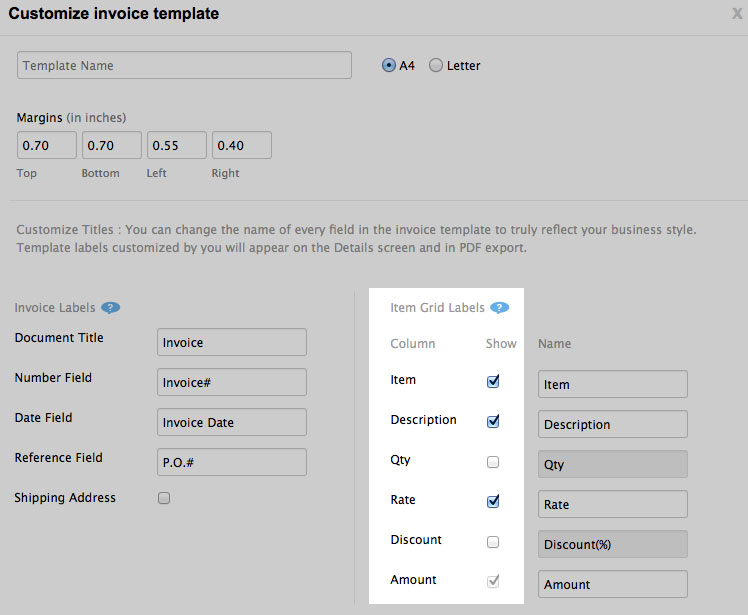Edit the Description column name field
748x615 pixels.
click(x=613, y=424)
